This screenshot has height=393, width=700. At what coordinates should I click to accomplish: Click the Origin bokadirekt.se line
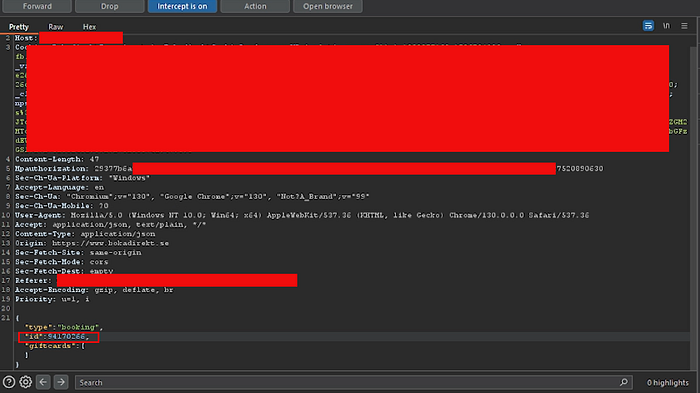click(92, 243)
